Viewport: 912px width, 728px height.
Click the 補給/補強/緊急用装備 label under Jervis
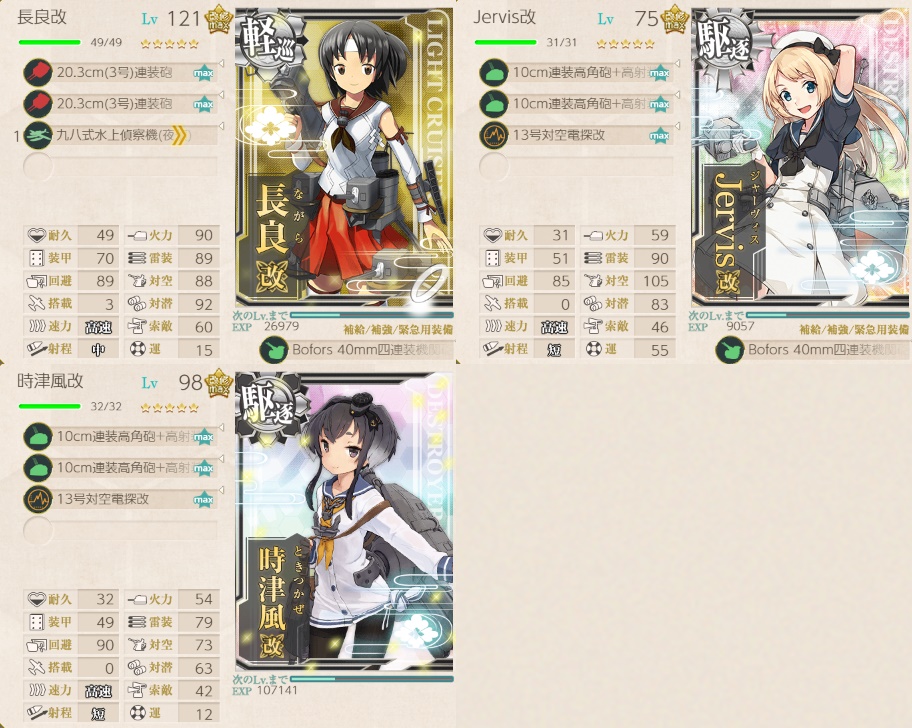854,330
